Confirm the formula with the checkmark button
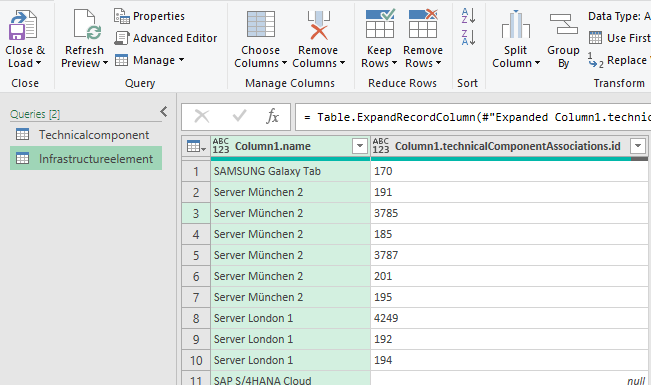Screen dimensions: 651x385 [240, 116]
